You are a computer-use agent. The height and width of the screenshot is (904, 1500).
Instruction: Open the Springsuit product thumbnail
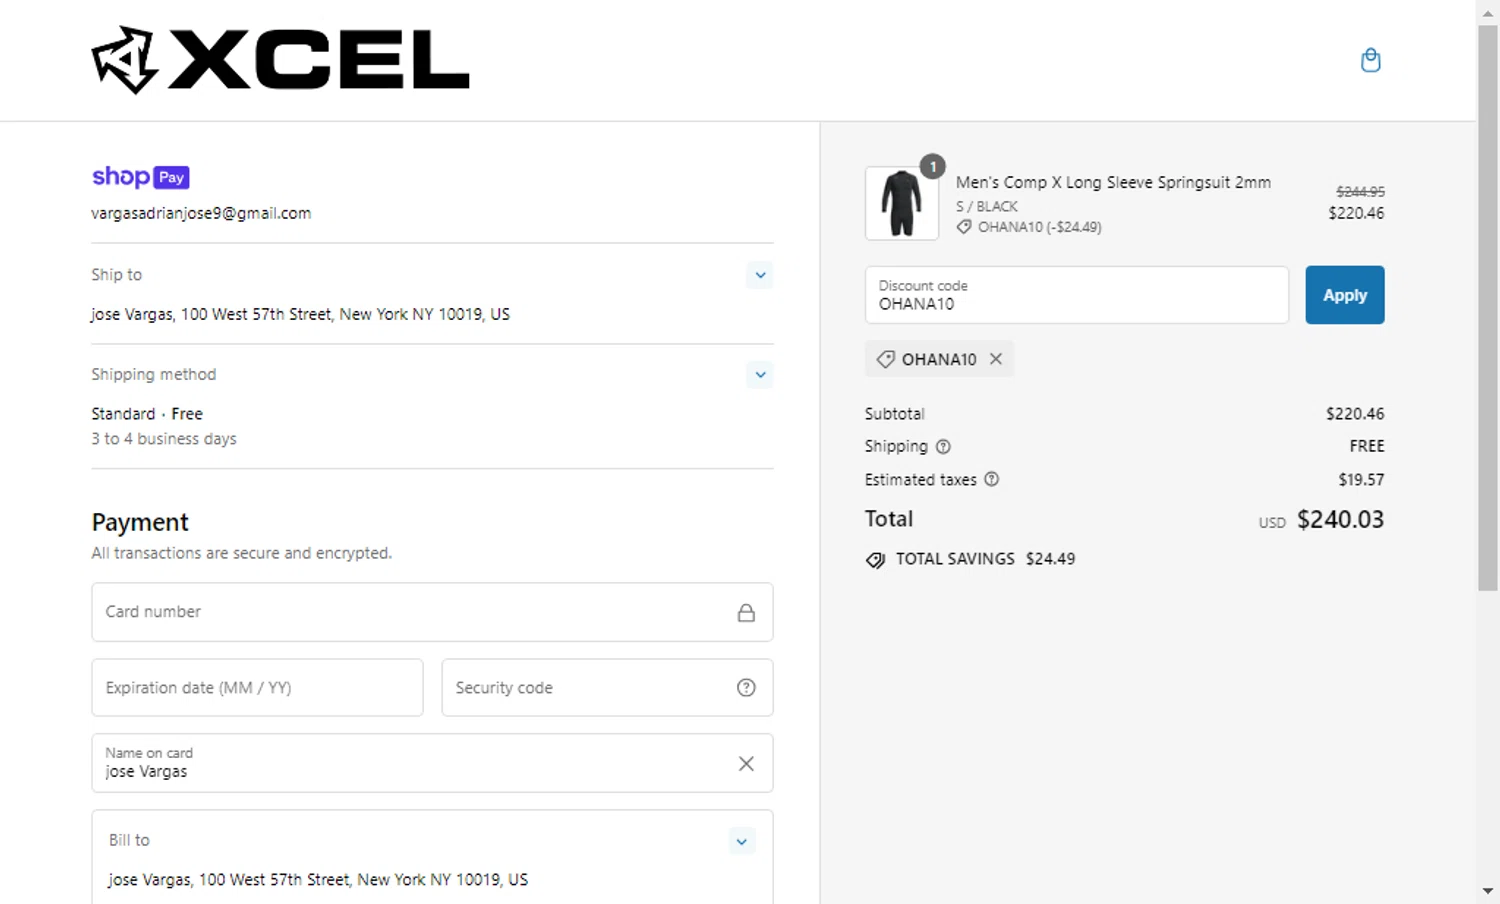pyautogui.click(x=901, y=204)
